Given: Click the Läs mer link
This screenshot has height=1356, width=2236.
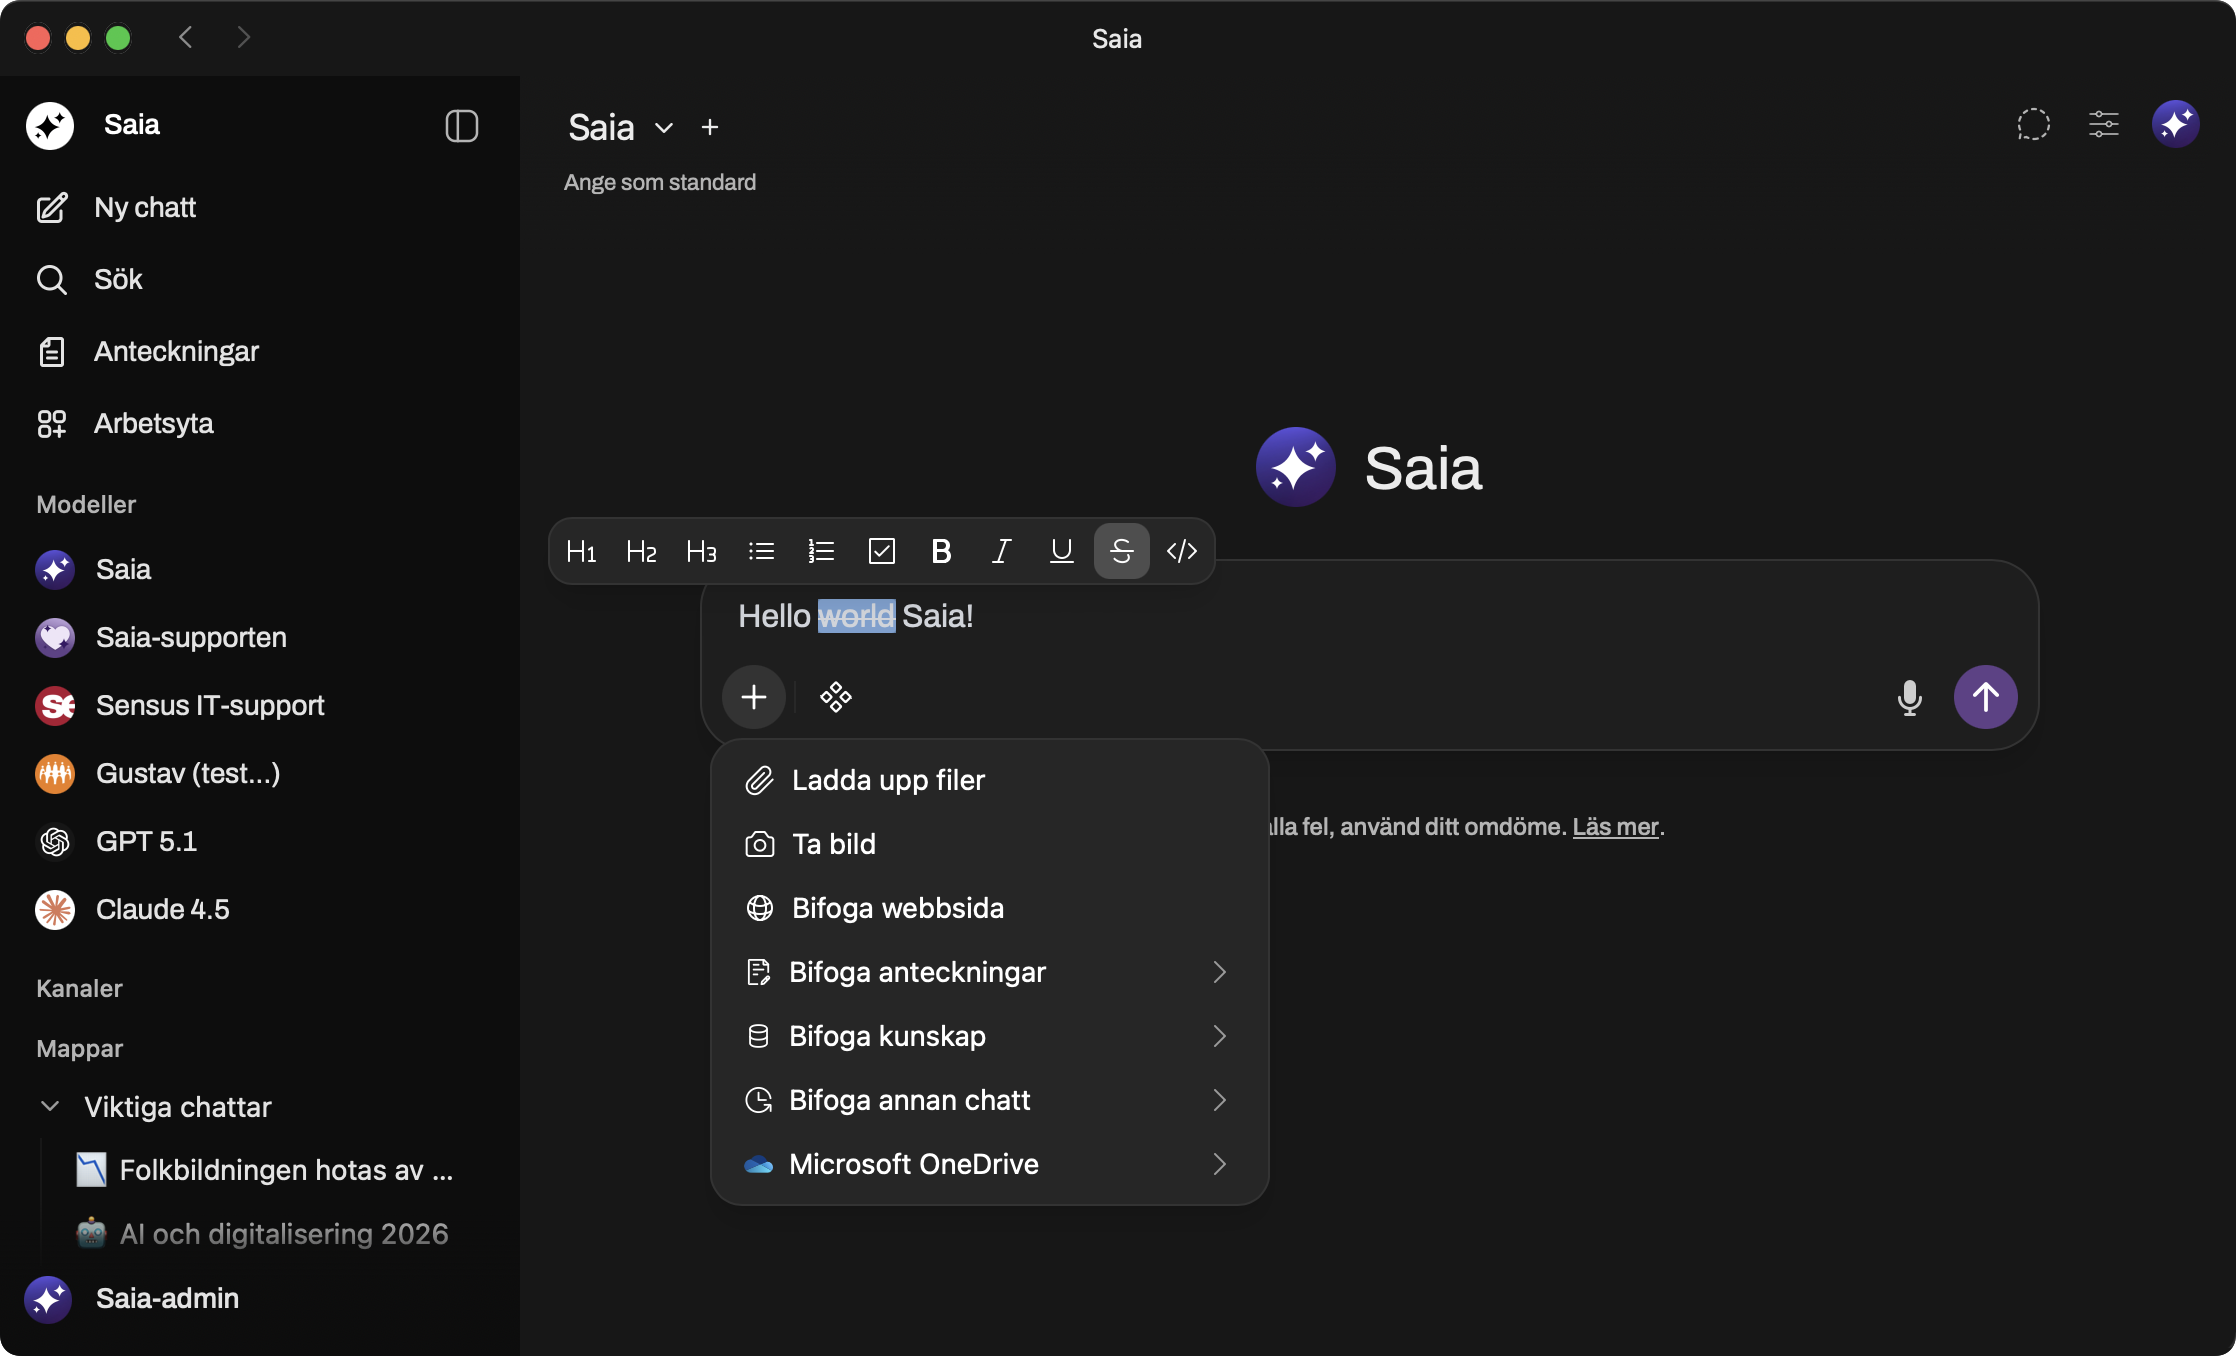Looking at the screenshot, I should [1615, 827].
